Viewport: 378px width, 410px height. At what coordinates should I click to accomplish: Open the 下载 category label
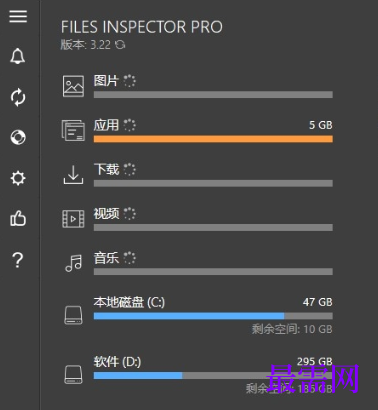[106, 169]
